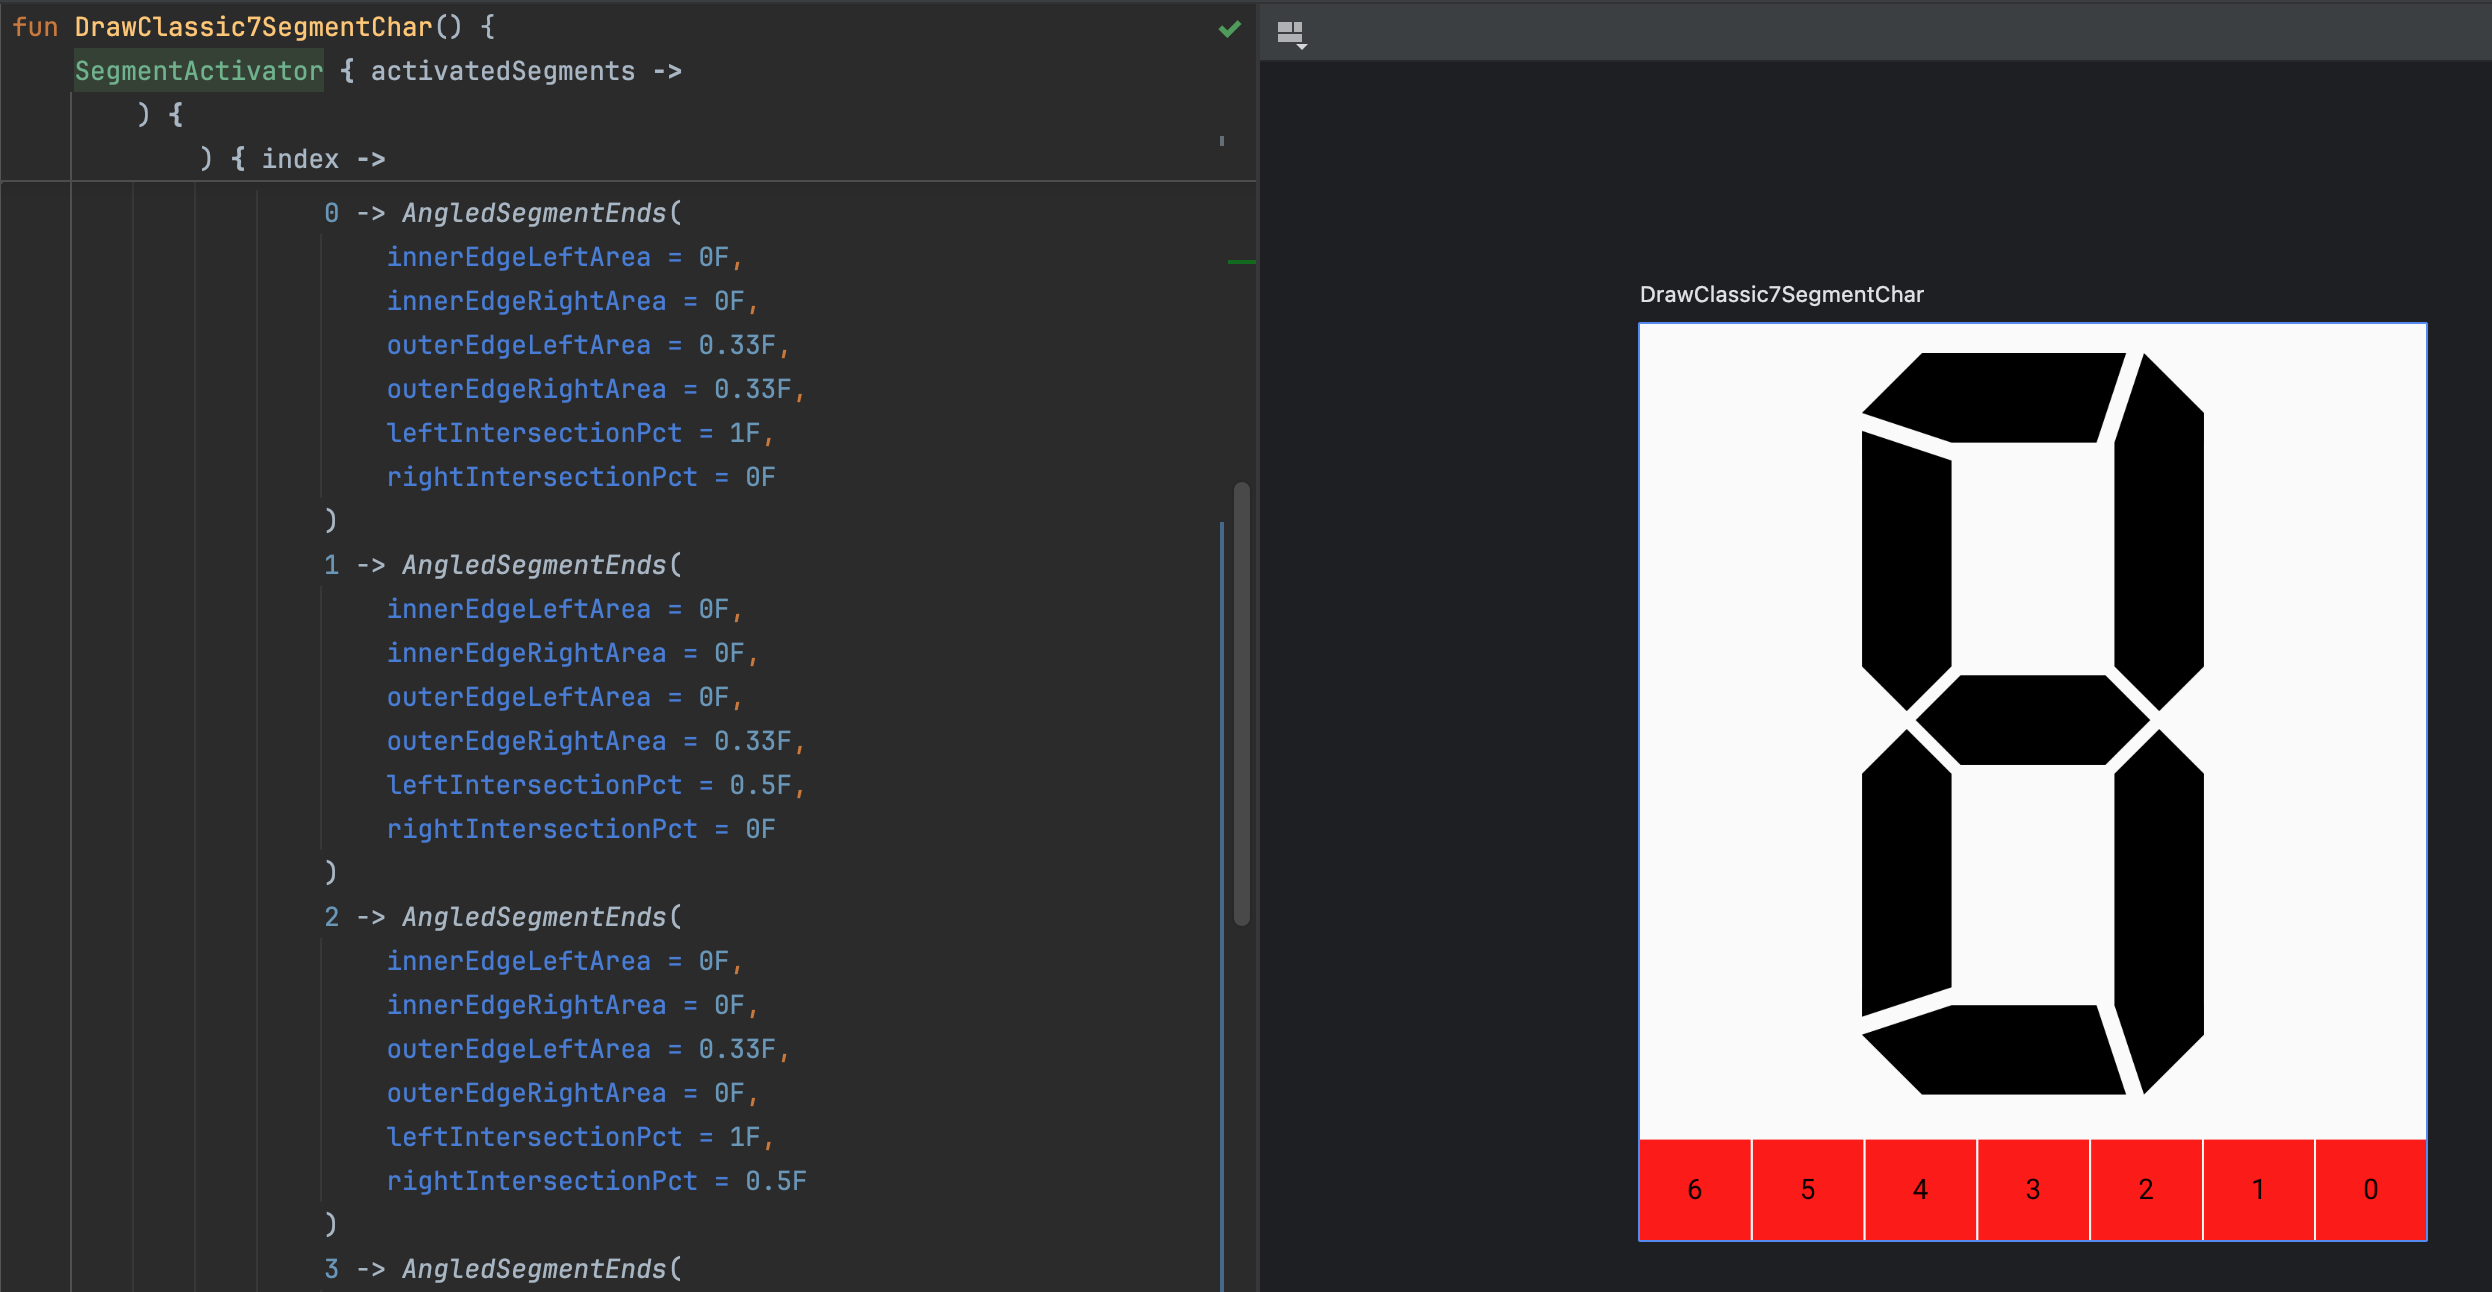The width and height of the screenshot is (2492, 1292).
Task: Toggle segment button 4 in preview
Action: click(x=1920, y=1189)
